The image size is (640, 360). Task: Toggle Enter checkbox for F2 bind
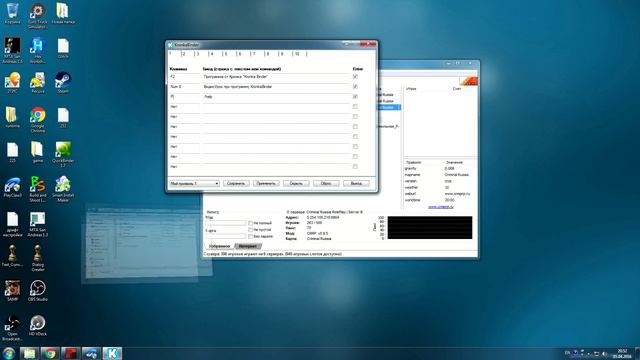355,77
